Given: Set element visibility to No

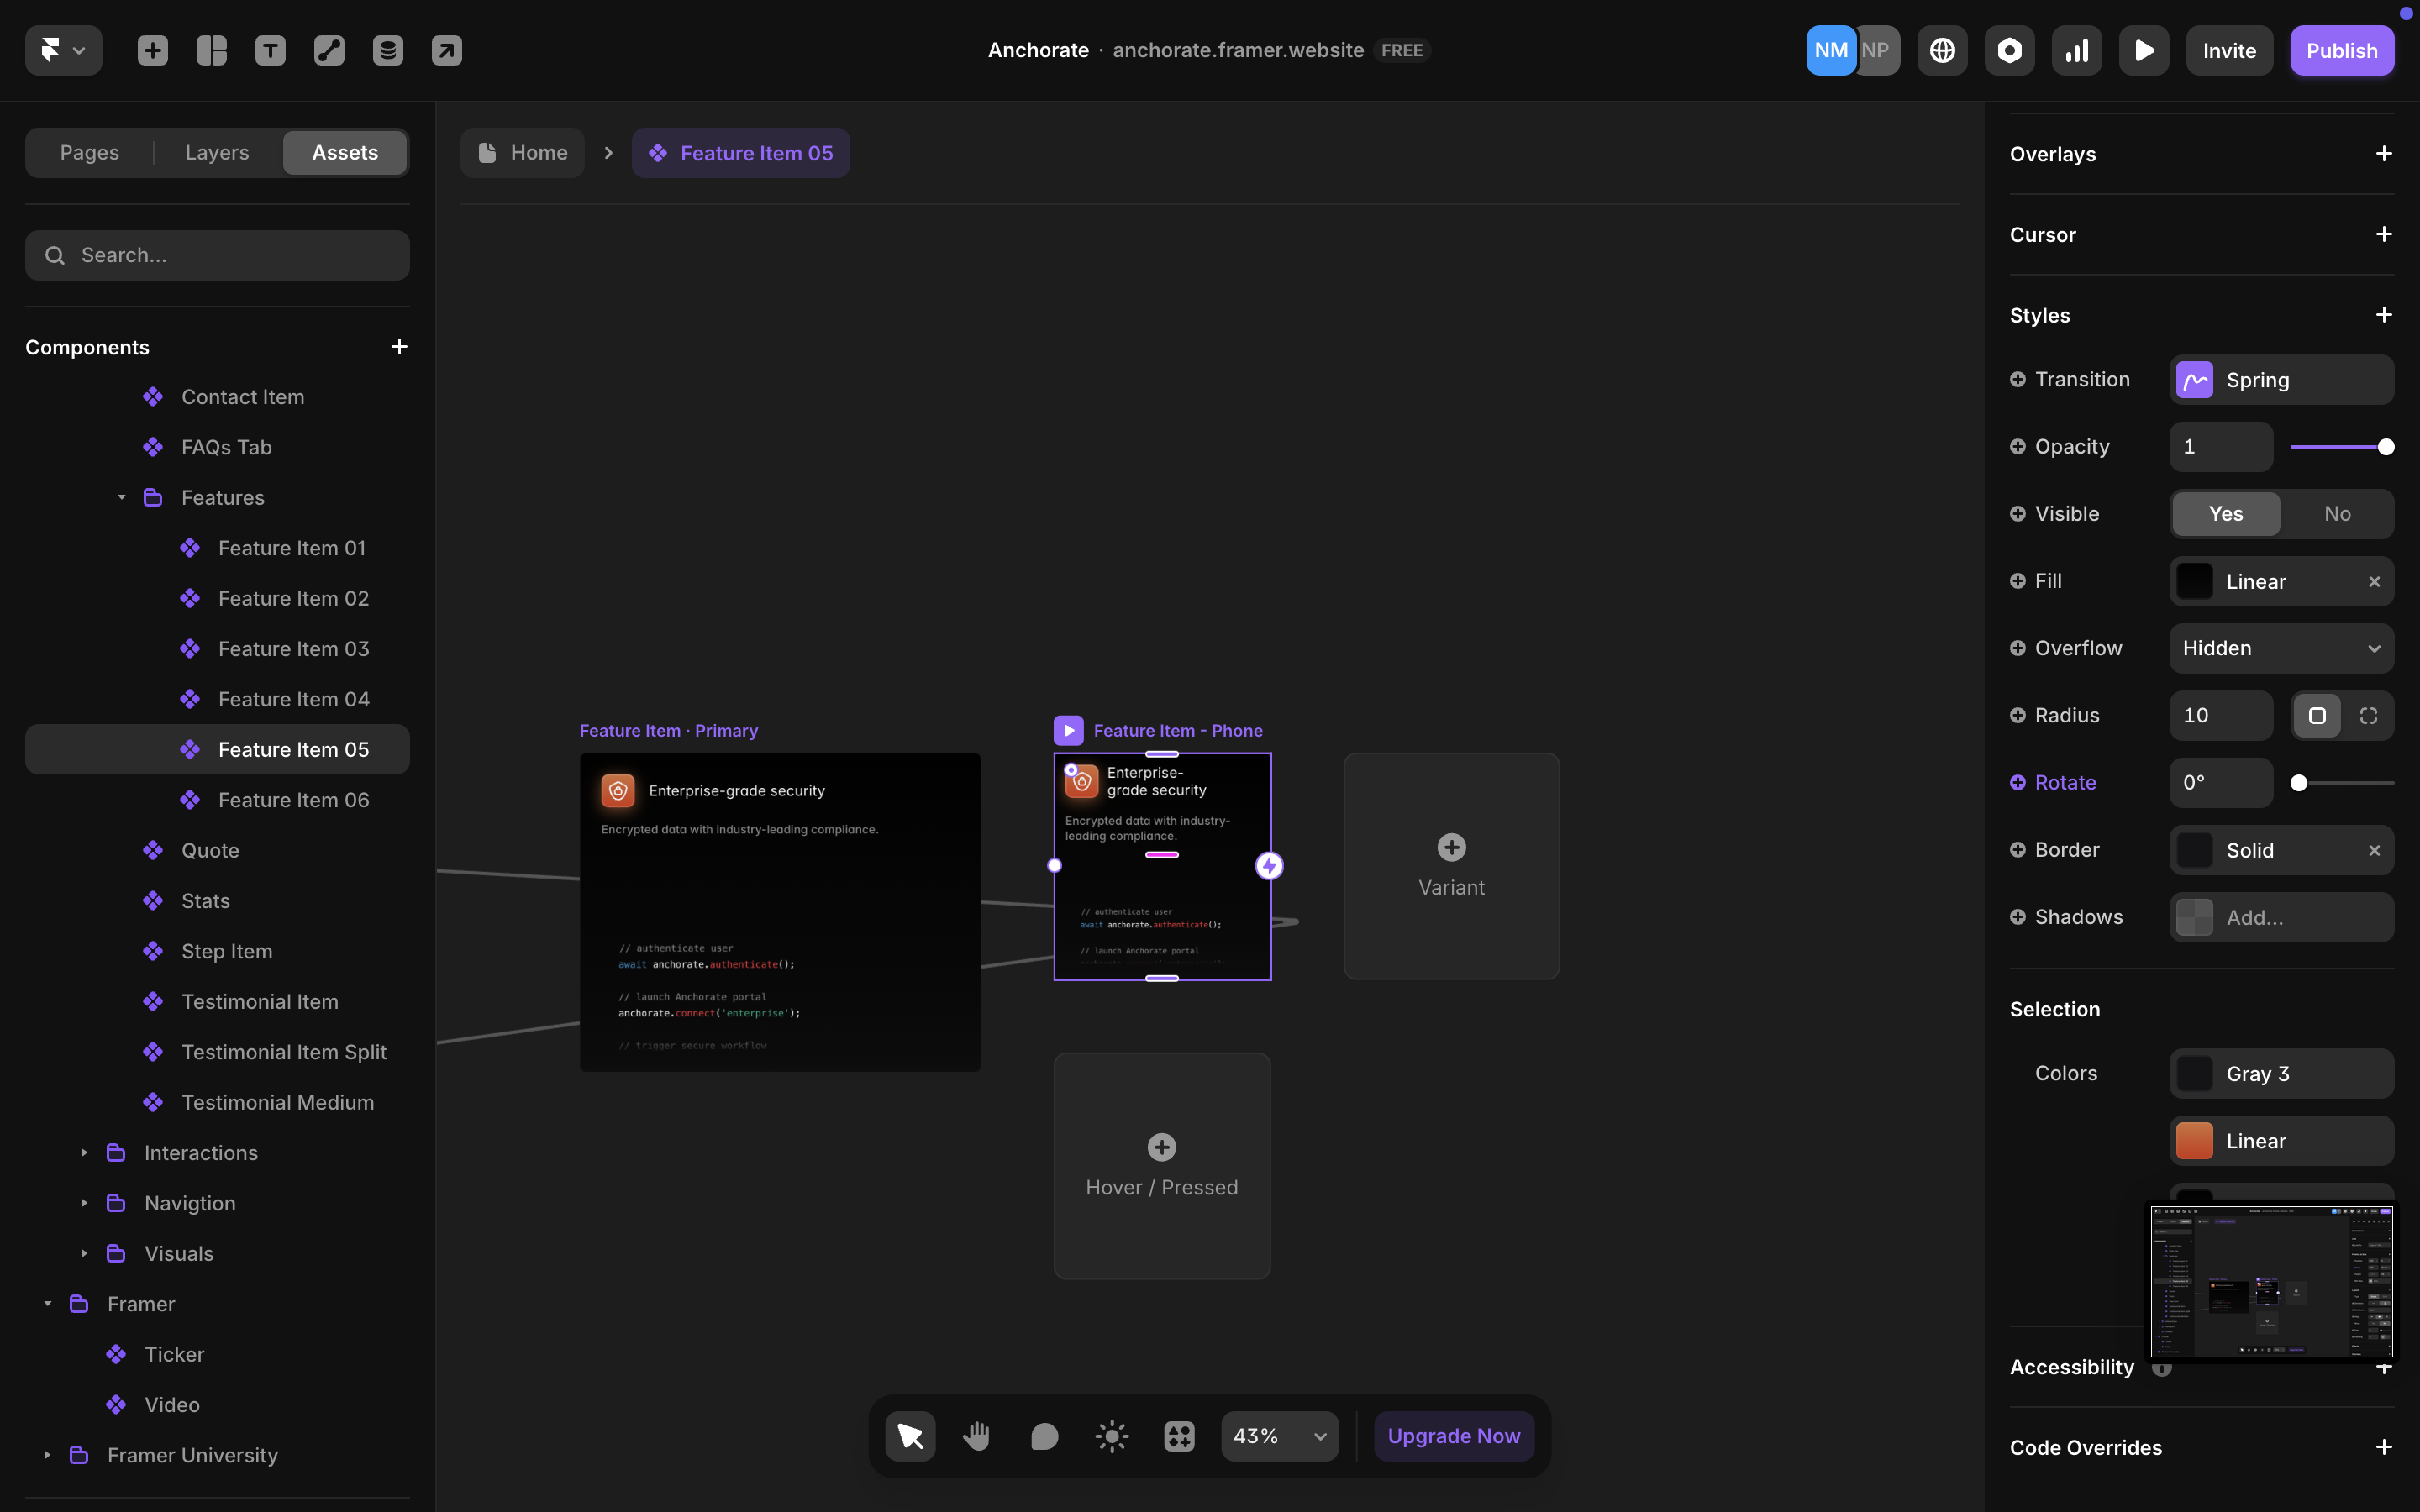Looking at the screenshot, I should pyautogui.click(x=2336, y=513).
